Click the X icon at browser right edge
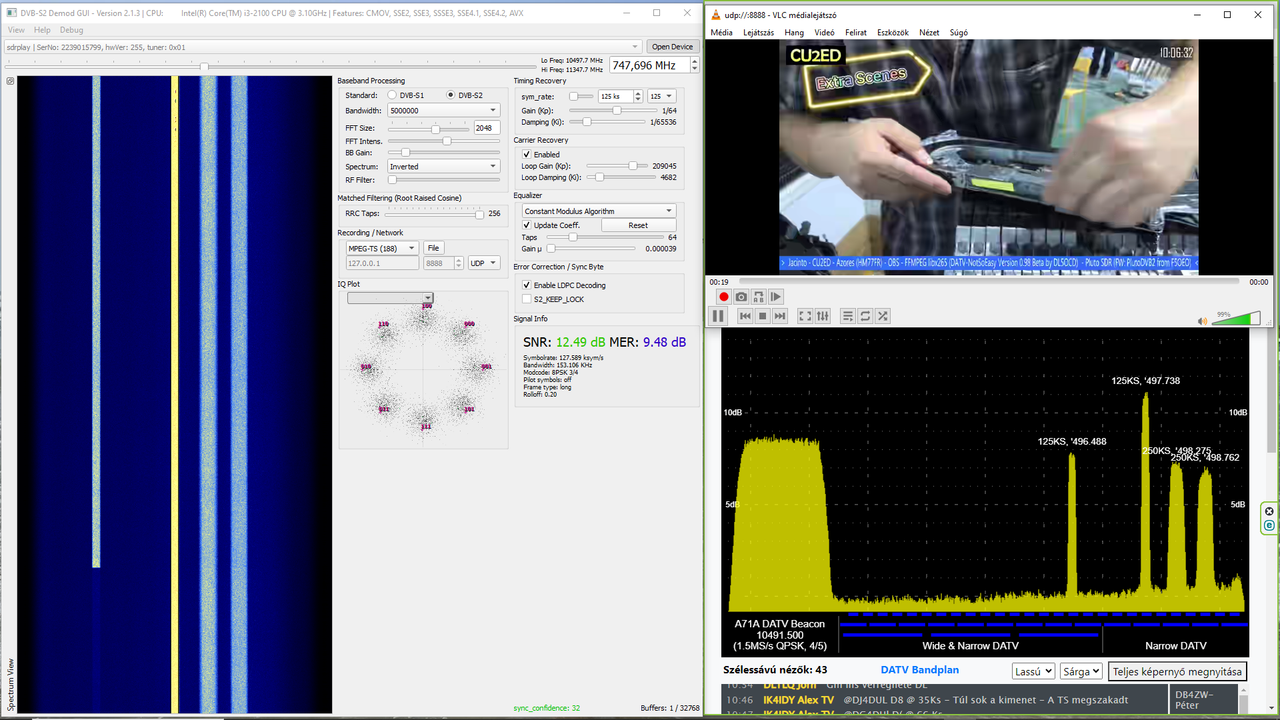This screenshot has width=1280, height=720. point(1270,512)
